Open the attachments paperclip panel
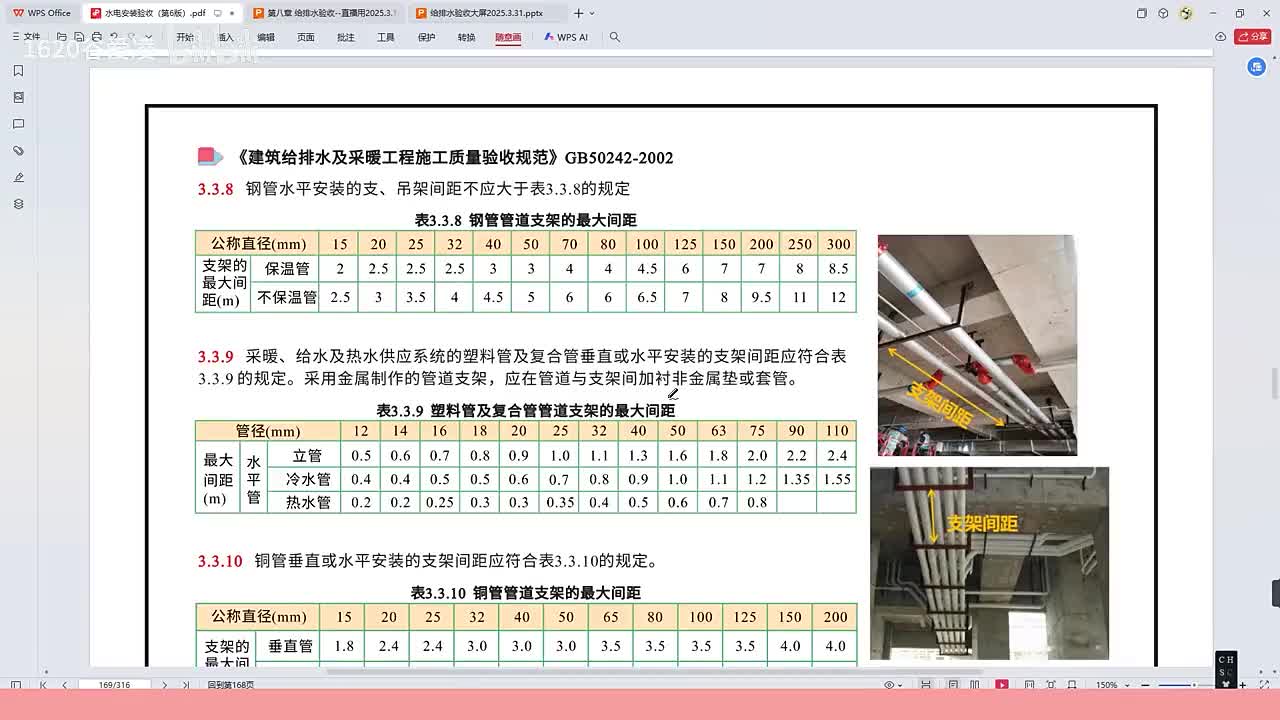Image resolution: width=1280 pixels, height=720 pixels. pyautogui.click(x=18, y=151)
